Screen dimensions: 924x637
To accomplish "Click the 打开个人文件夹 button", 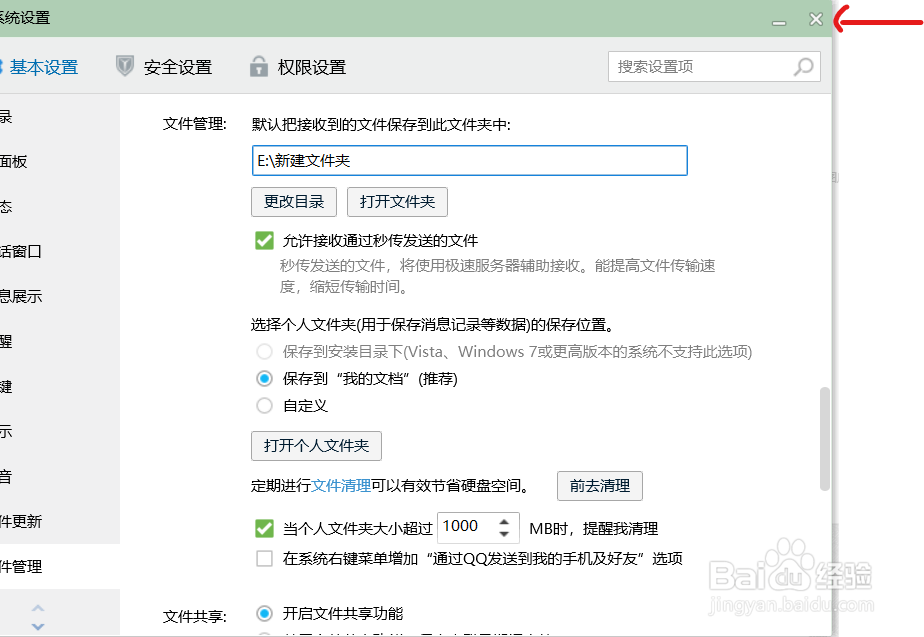I will (x=316, y=446).
